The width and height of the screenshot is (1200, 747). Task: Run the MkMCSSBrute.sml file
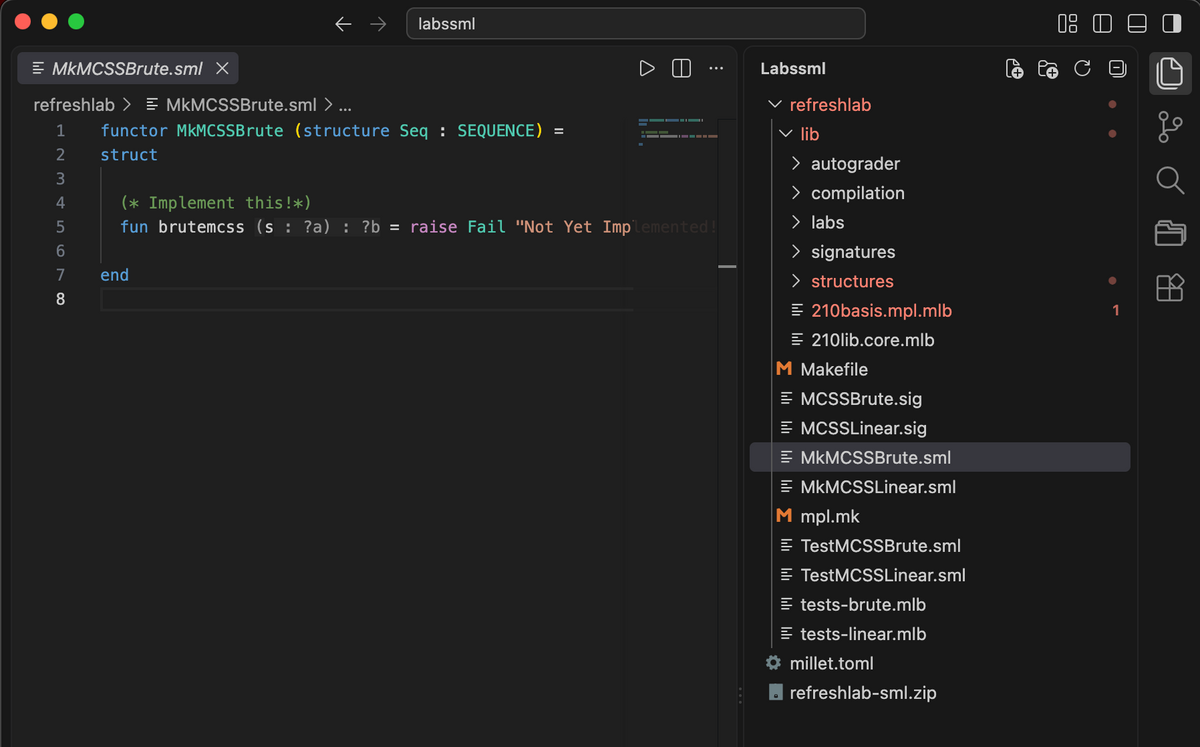pos(647,68)
